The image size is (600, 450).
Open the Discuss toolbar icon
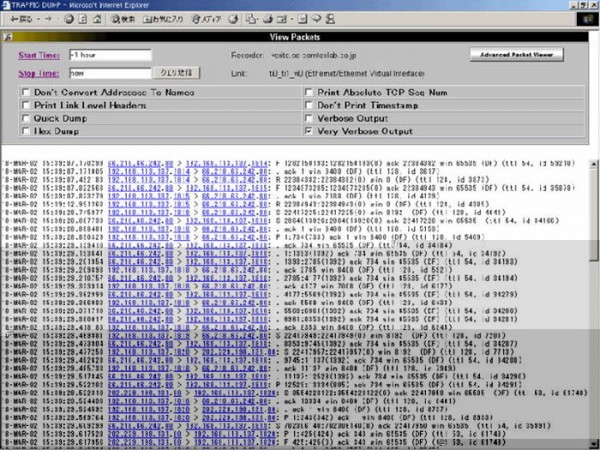[302, 19]
